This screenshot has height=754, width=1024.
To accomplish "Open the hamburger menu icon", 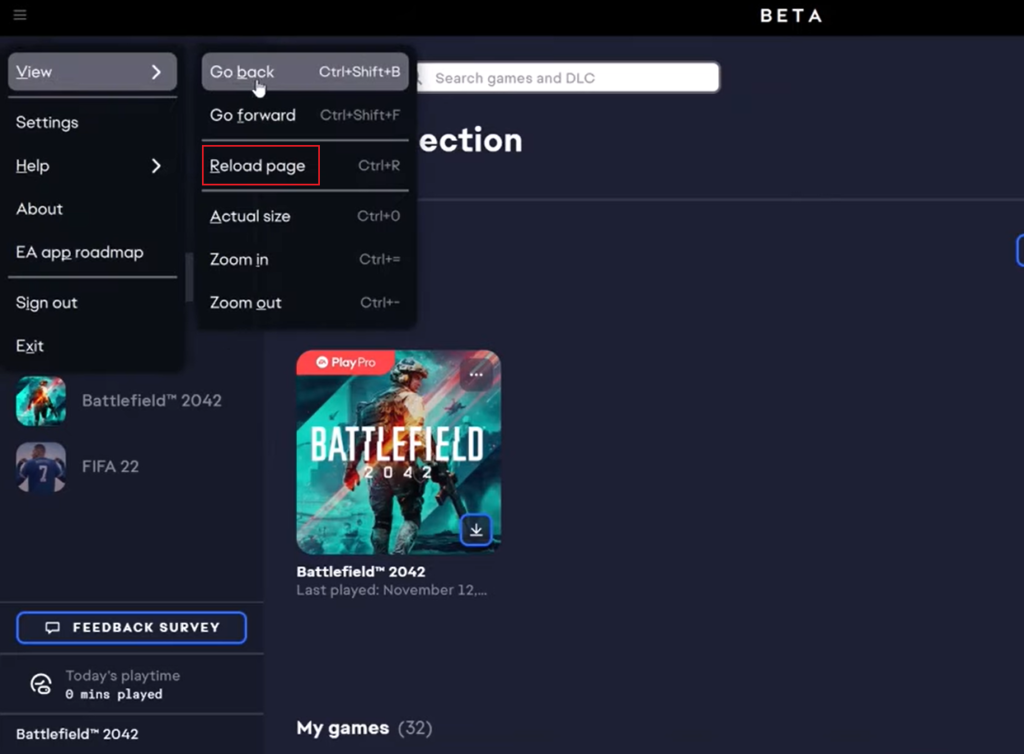I will [20, 14].
